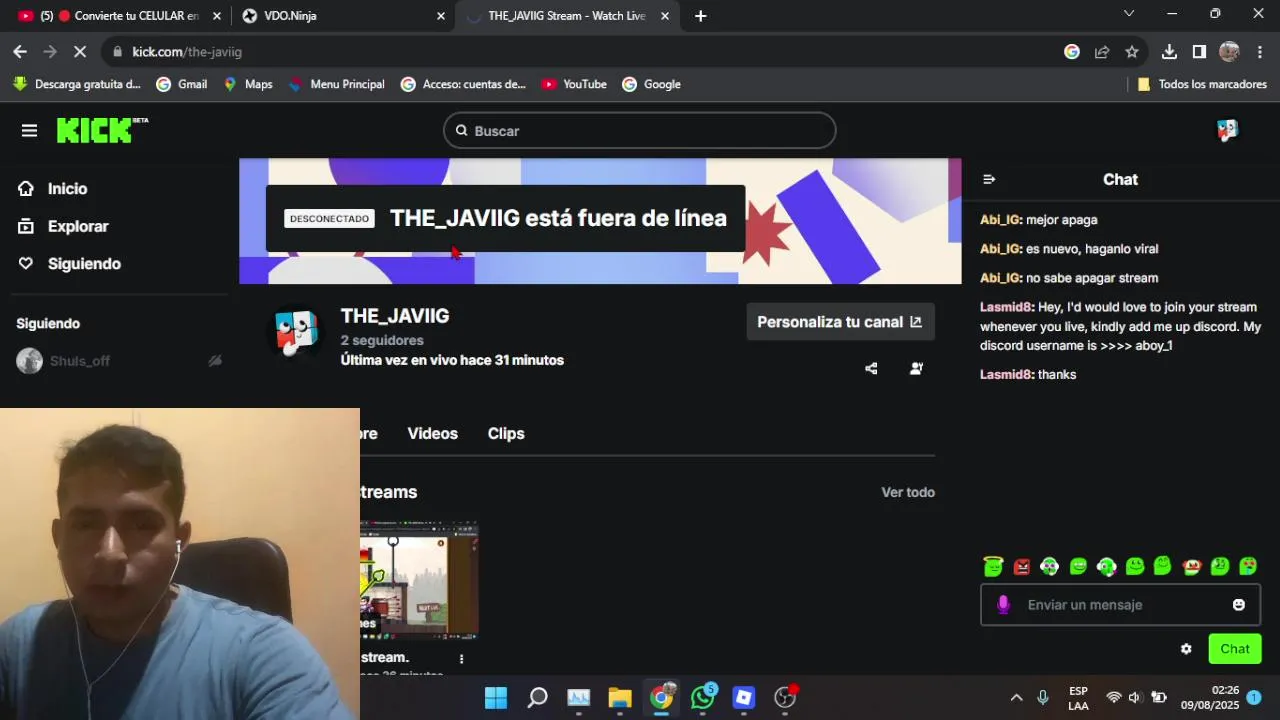The width and height of the screenshot is (1280, 720).
Task: Toggle Chrome side panel icon
Action: (1199, 52)
